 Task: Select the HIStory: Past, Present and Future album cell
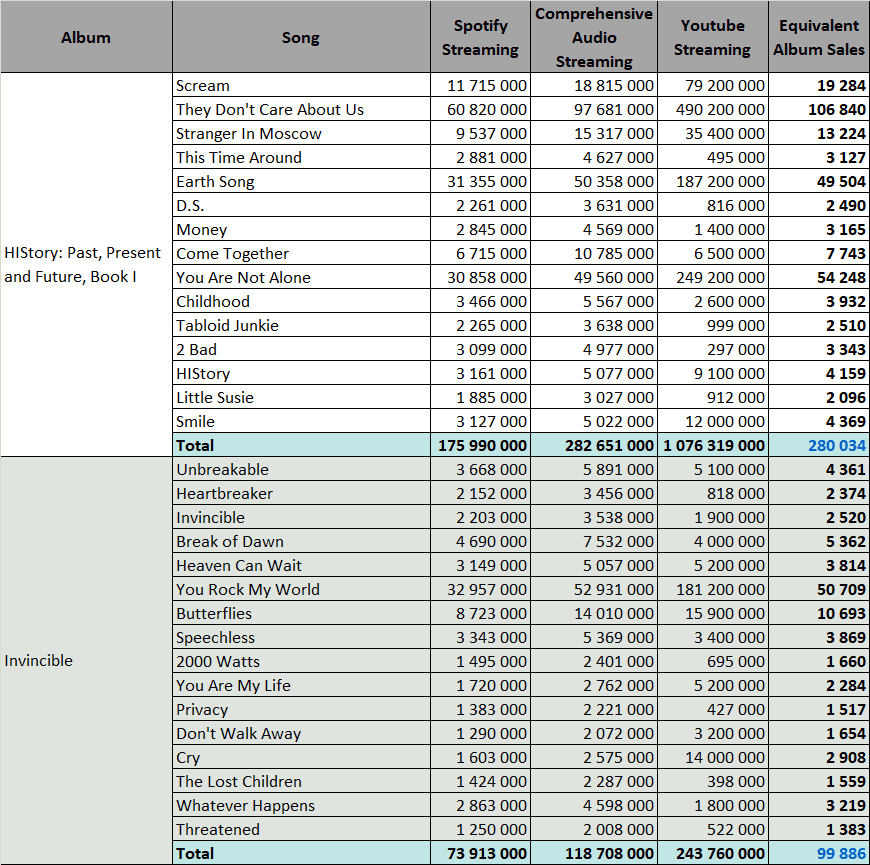click(86, 265)
